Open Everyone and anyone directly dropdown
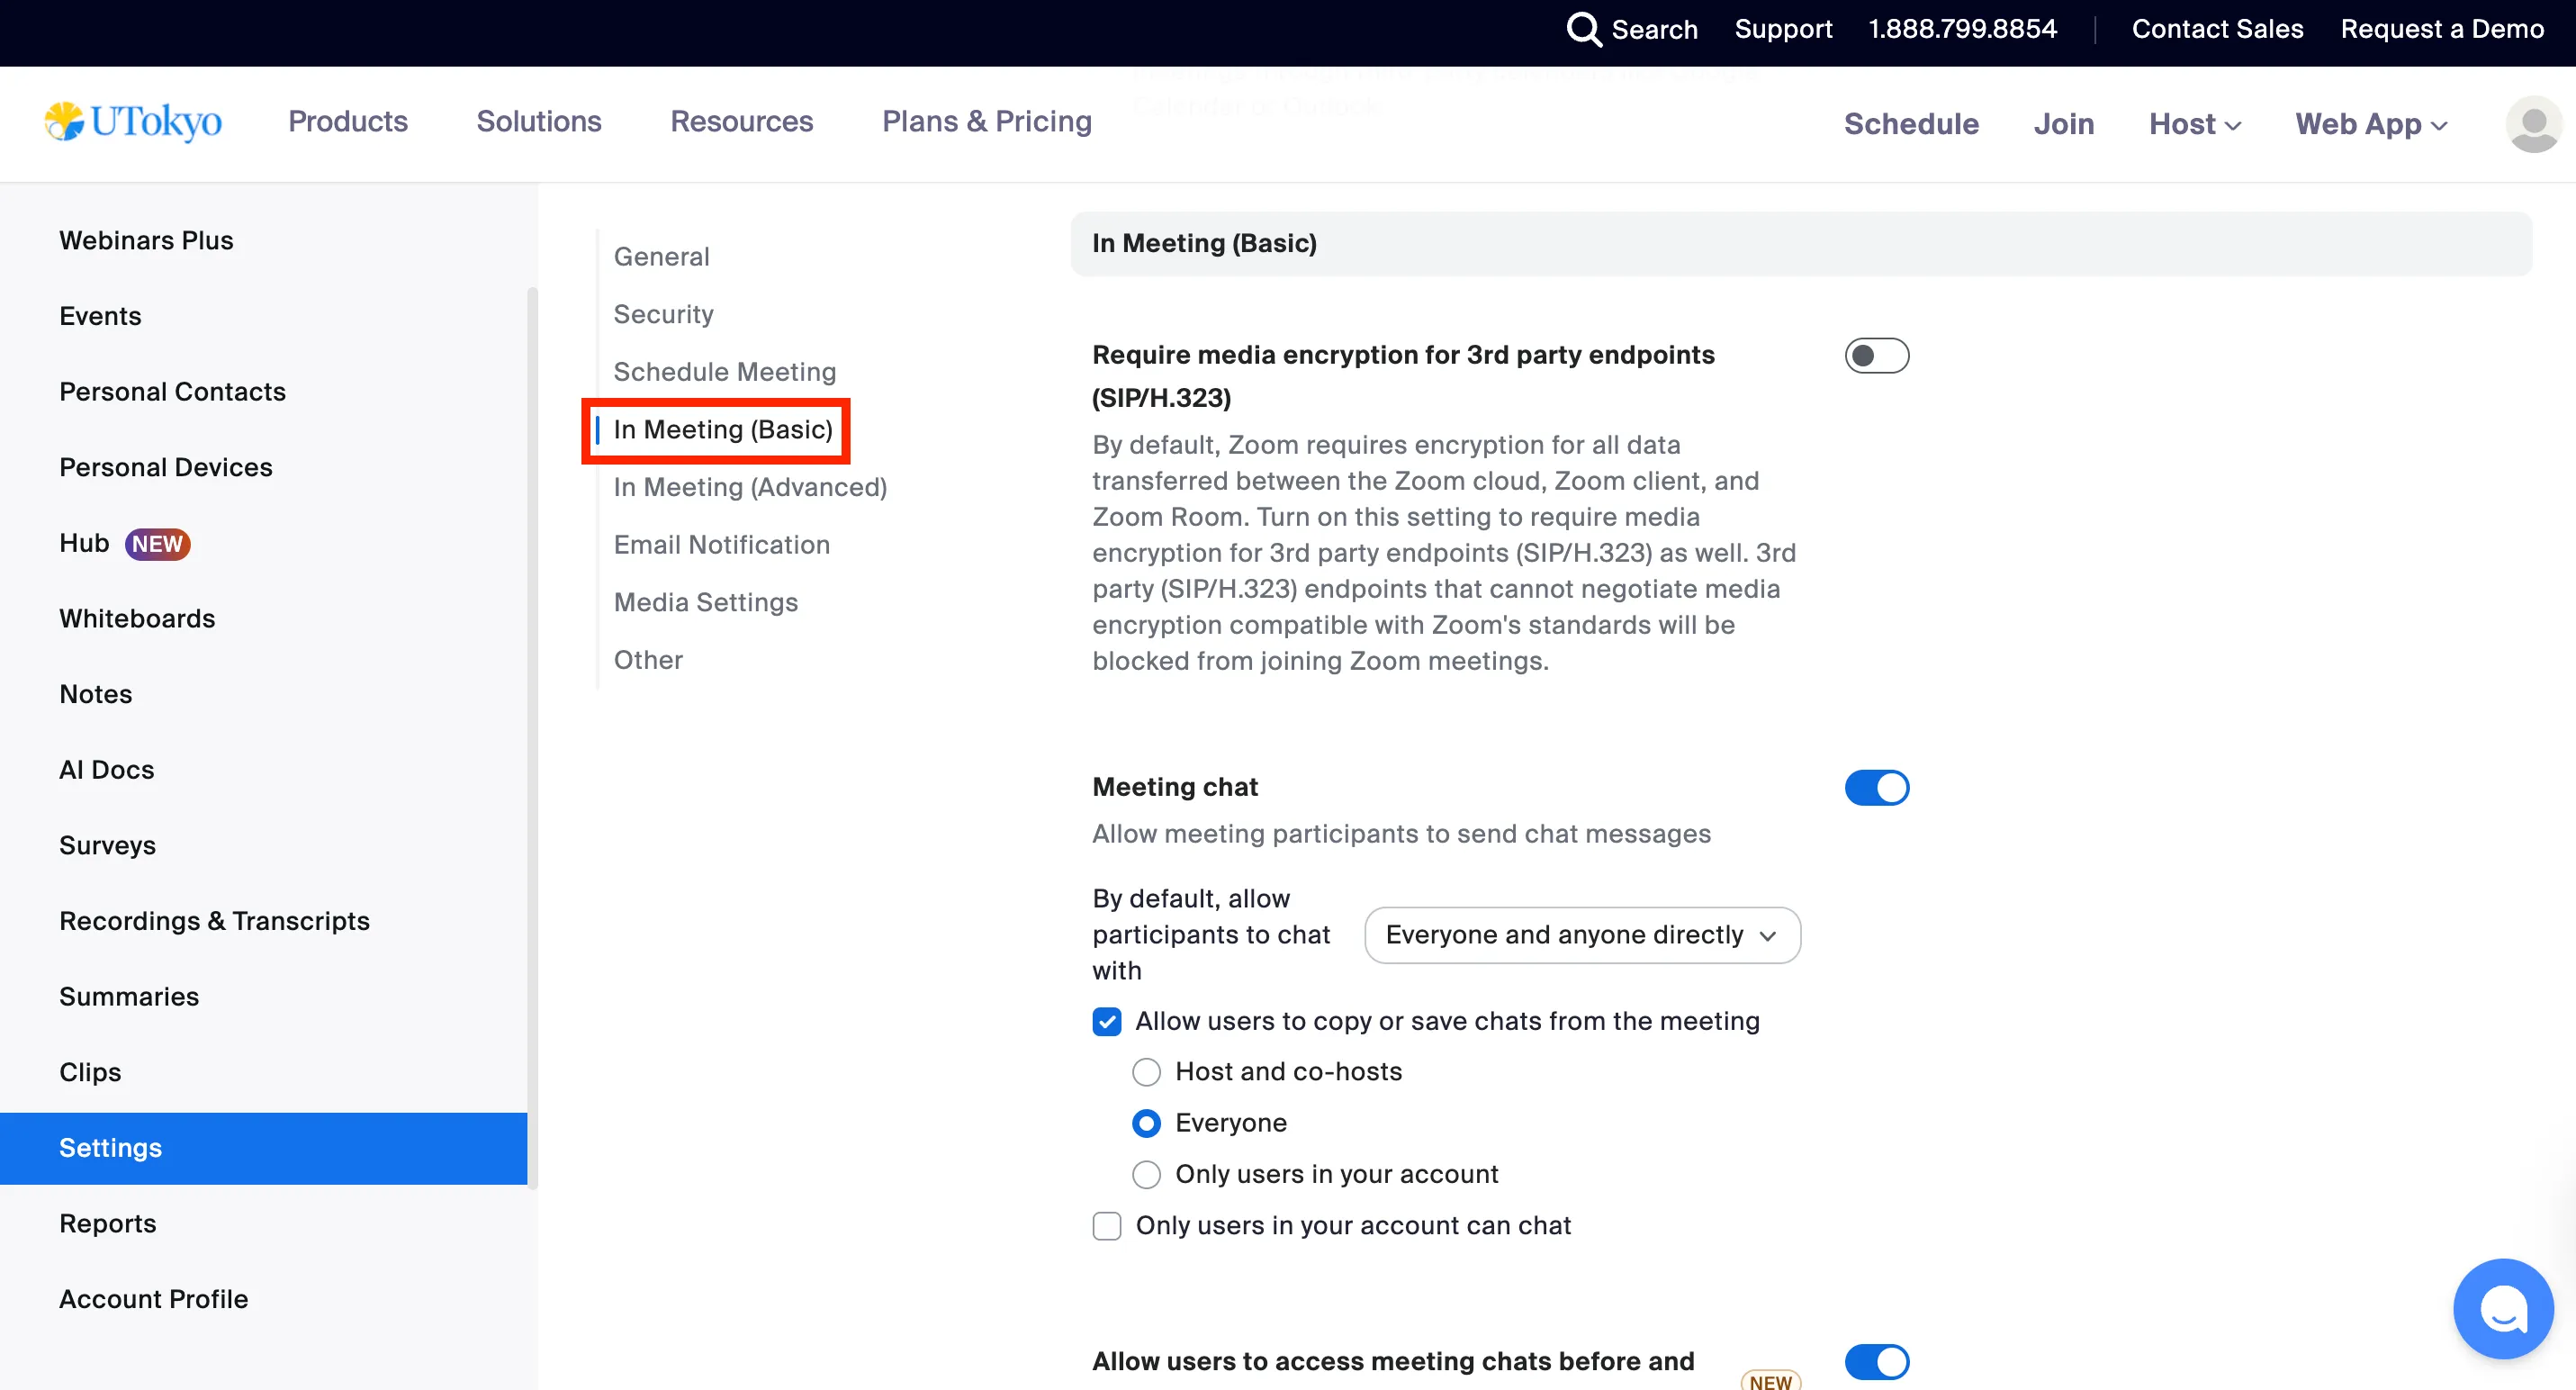 tap(1582, 935)
